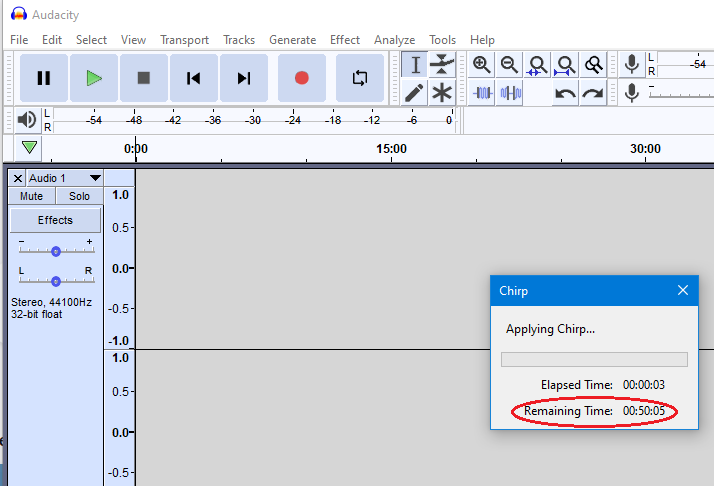The width and height of the screenshot is (714, 486).
Task: Open the Tools menu
Action: [442, 40]
